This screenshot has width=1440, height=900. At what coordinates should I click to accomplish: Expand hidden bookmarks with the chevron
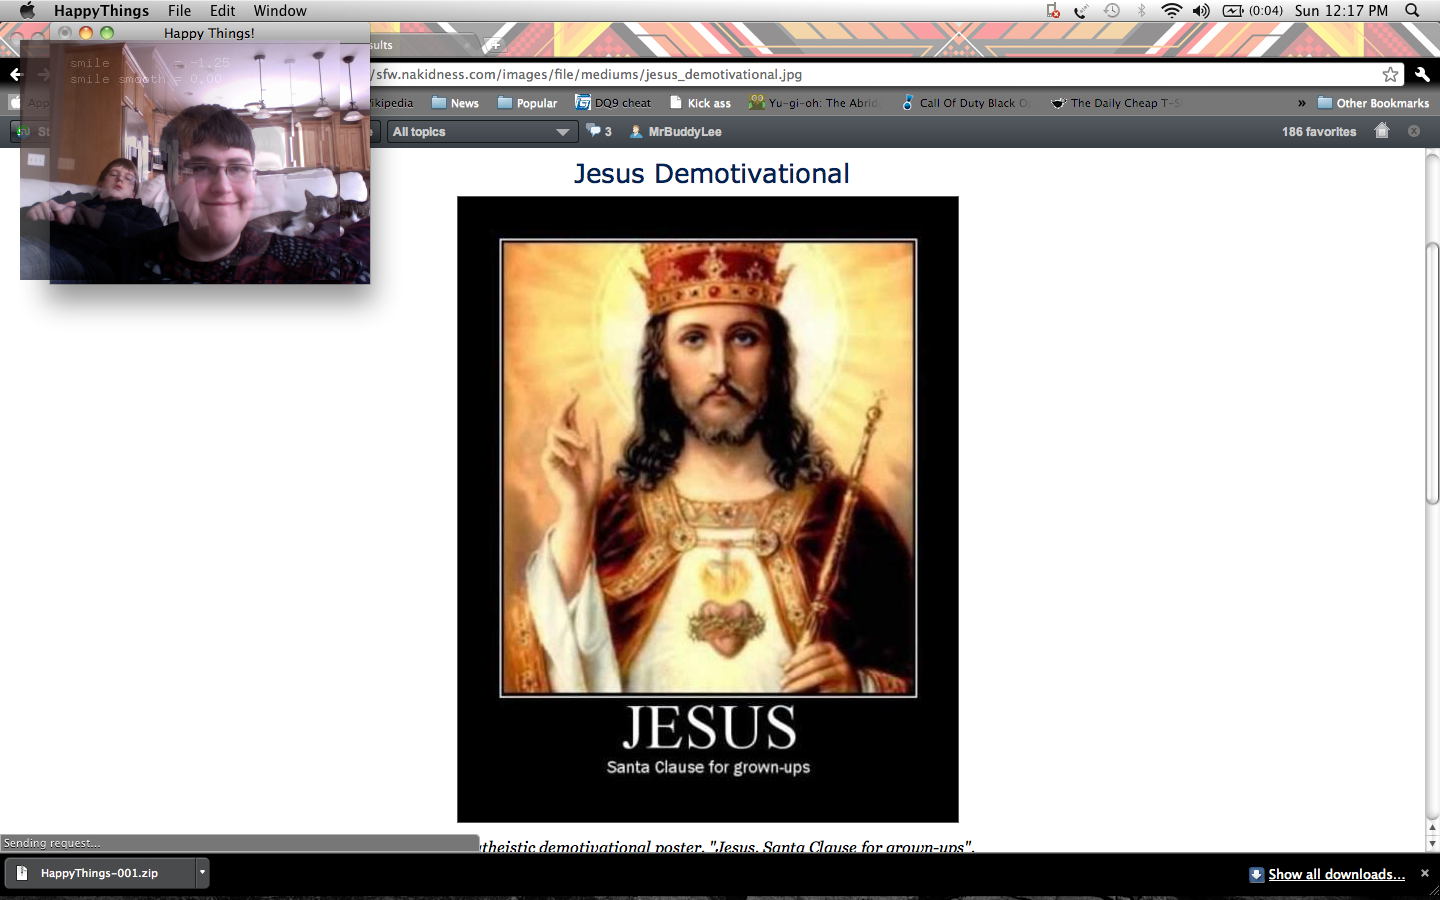tap(1301, 103)
